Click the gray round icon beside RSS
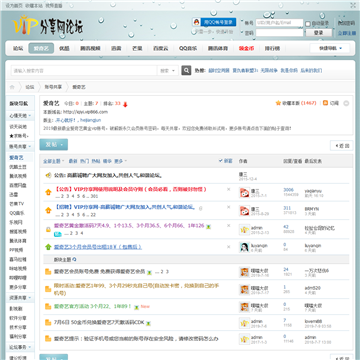This screenshot has height=360, width=360. click(346, 103)
